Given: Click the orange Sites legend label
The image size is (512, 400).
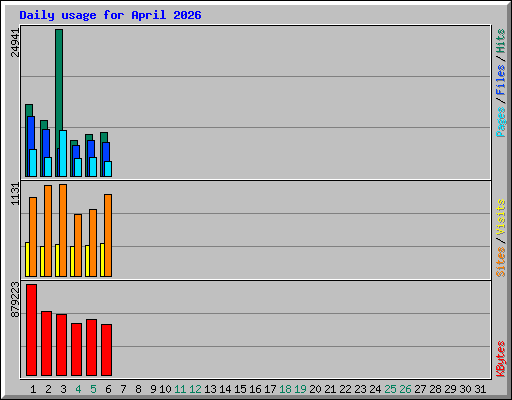Looking at the screenshot, I should click(x=500, y=262).
